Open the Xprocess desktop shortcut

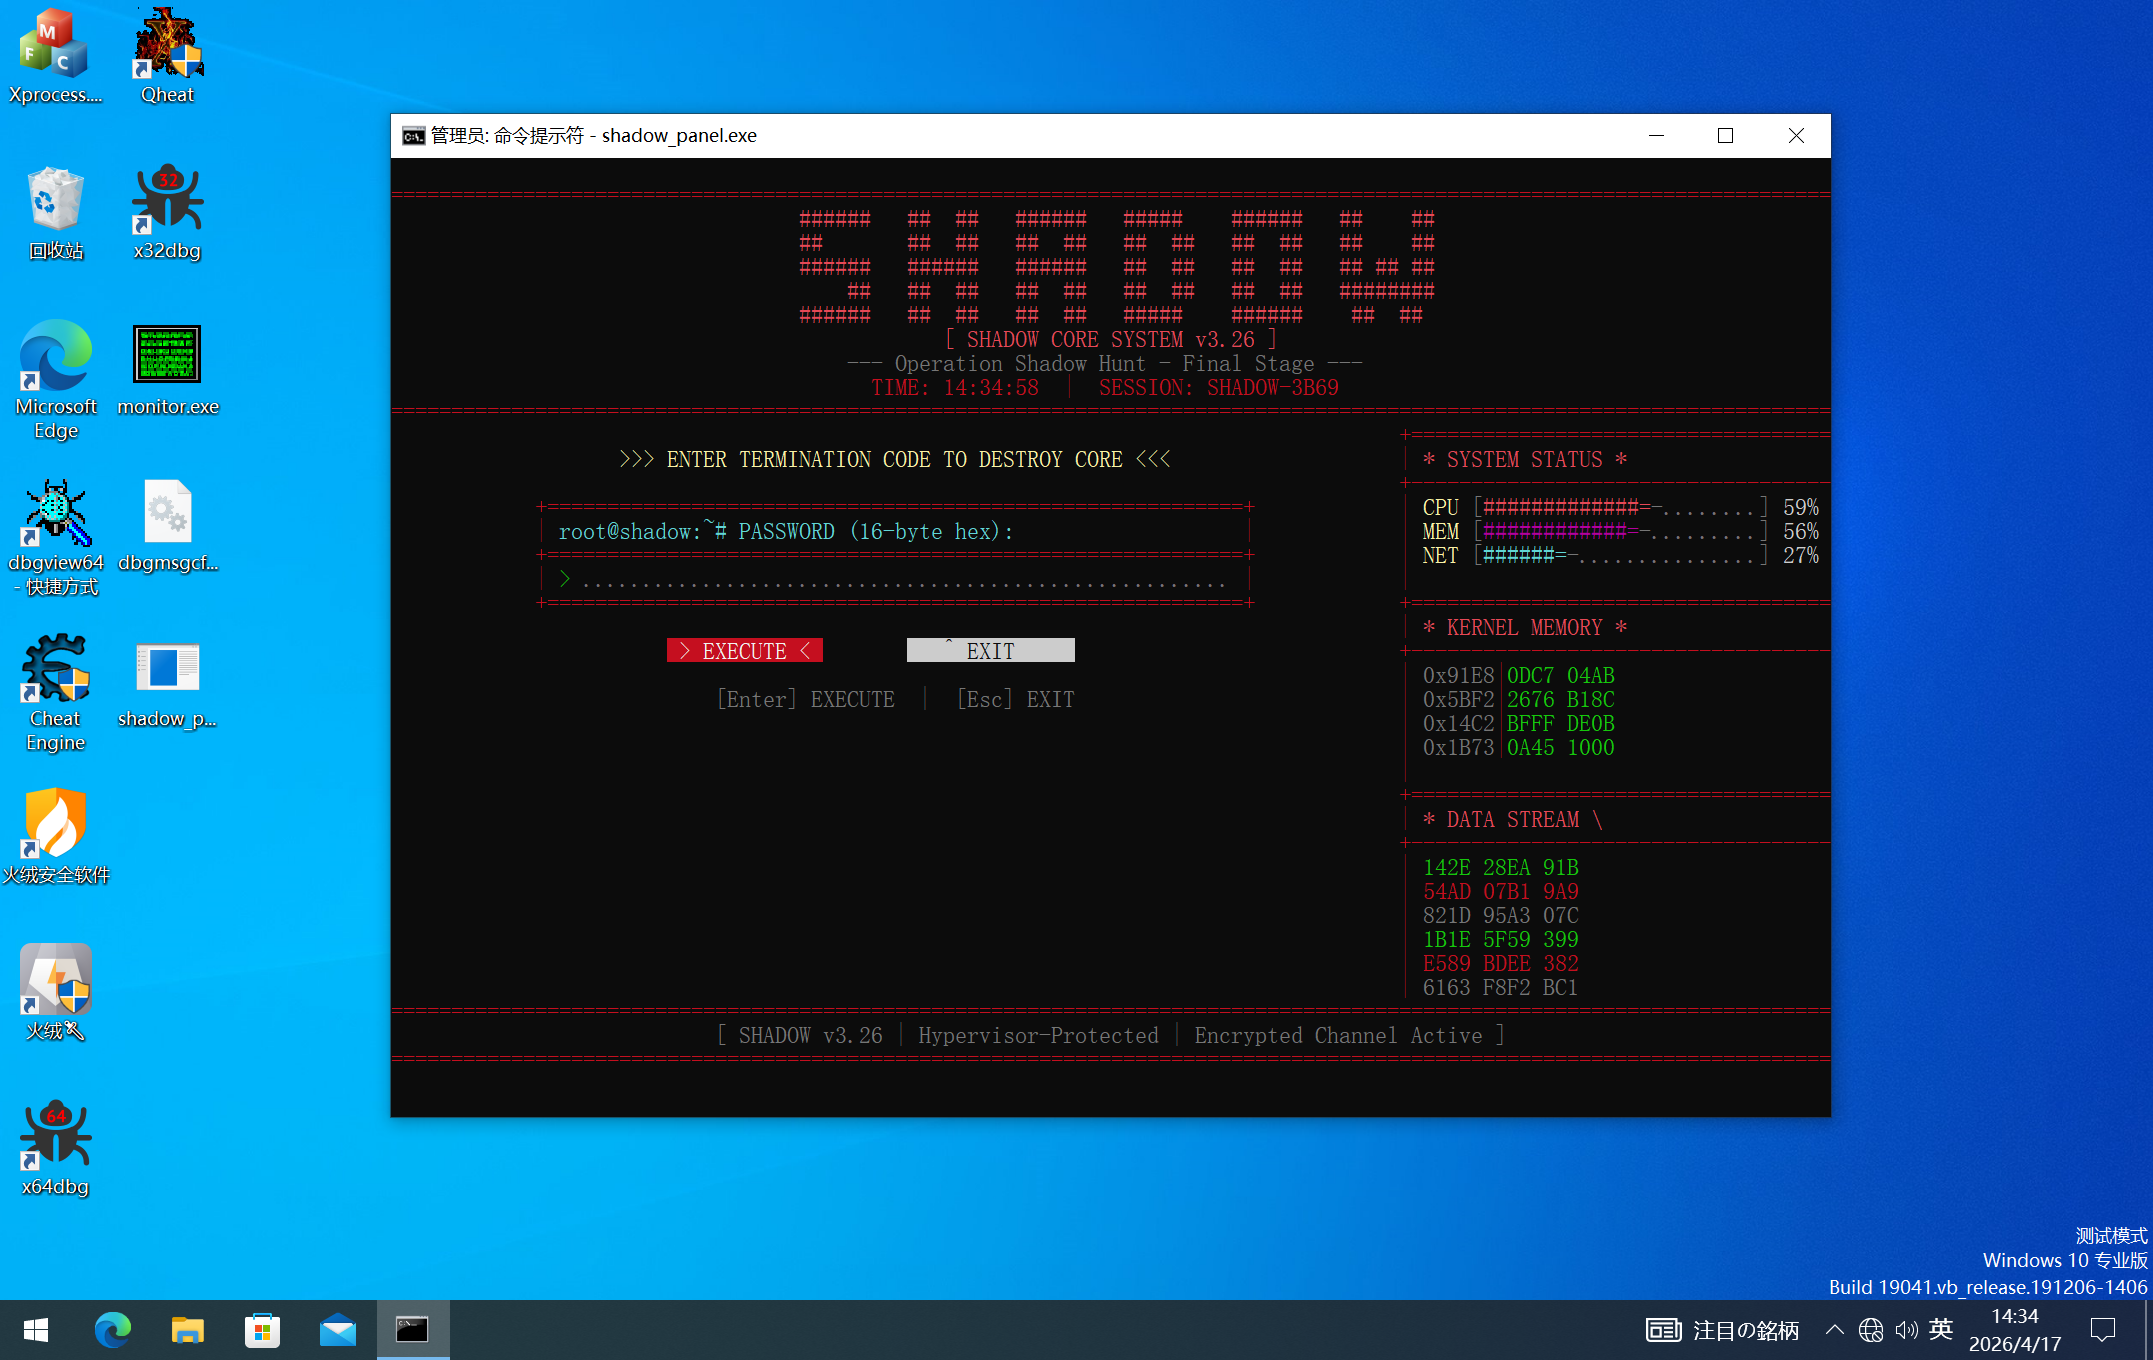55,57
